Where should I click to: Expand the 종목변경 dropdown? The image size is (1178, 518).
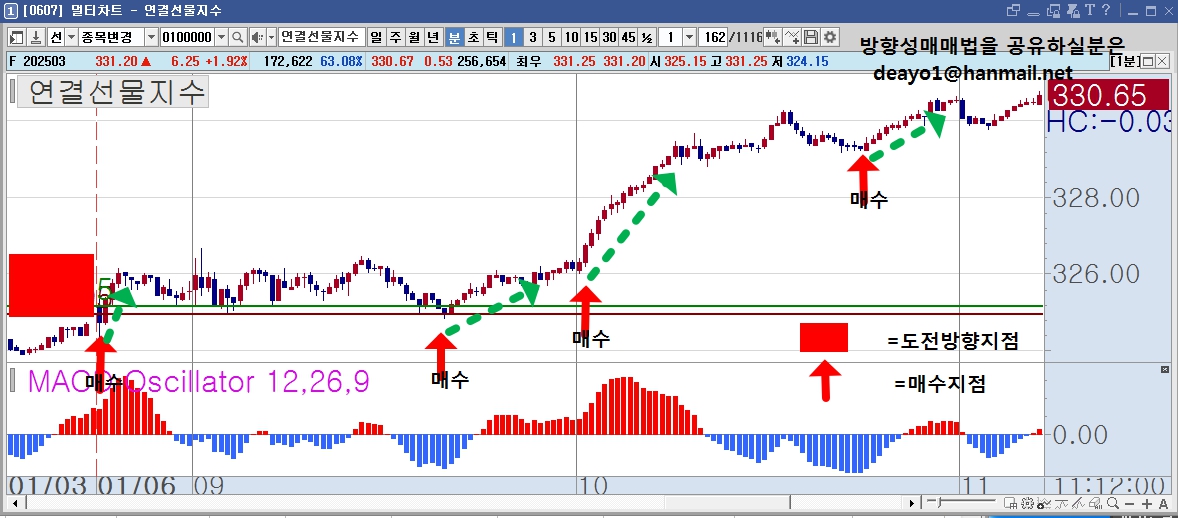(x=150, y=37)
